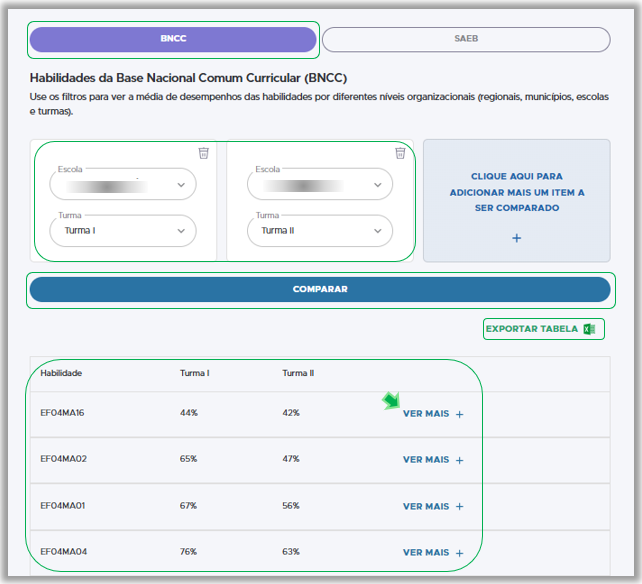642x584 pixels.
Task: Click the 76% value for EF04MA04
Action: point(188,552)
